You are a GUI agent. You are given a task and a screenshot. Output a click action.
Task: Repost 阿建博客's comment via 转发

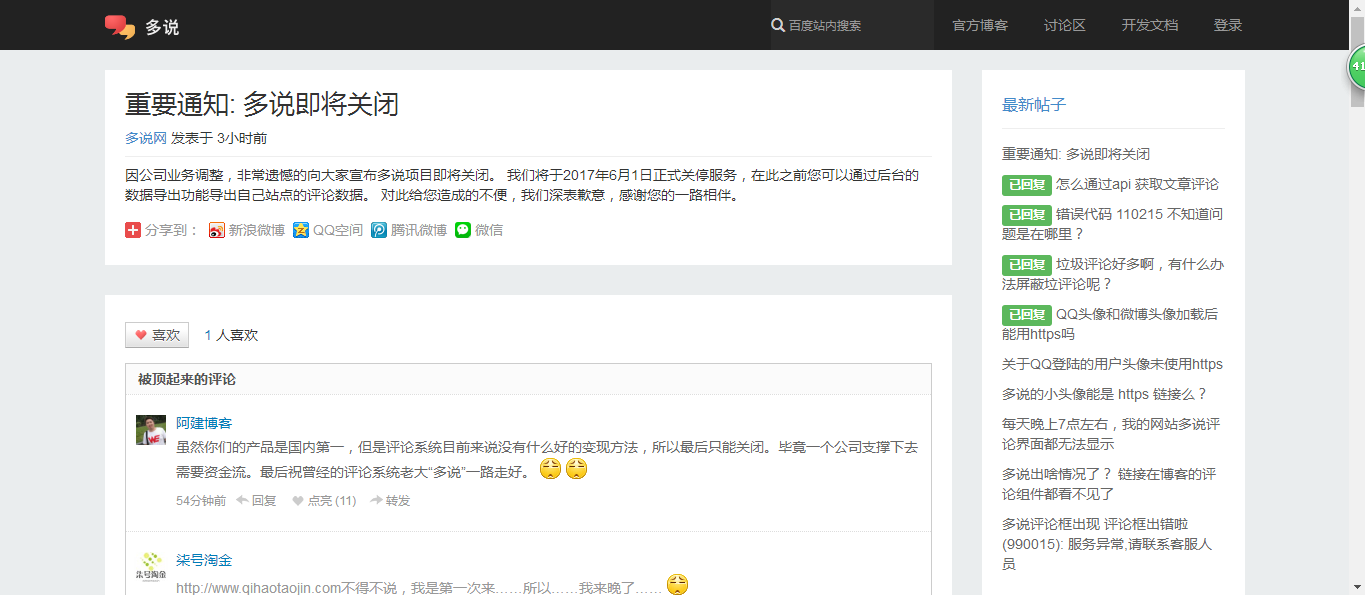pyautogui.click(x=390, y=500)
